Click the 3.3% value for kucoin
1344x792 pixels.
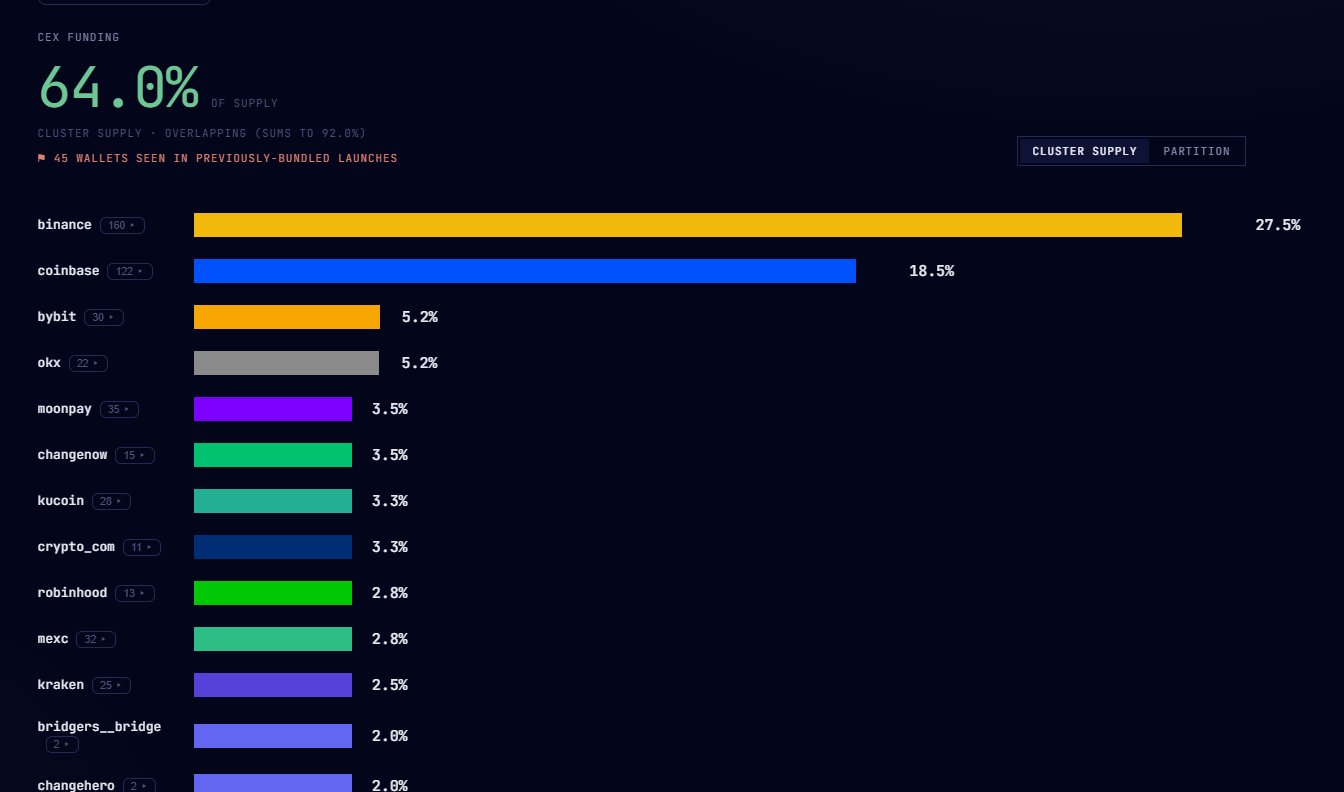point(390,501)
